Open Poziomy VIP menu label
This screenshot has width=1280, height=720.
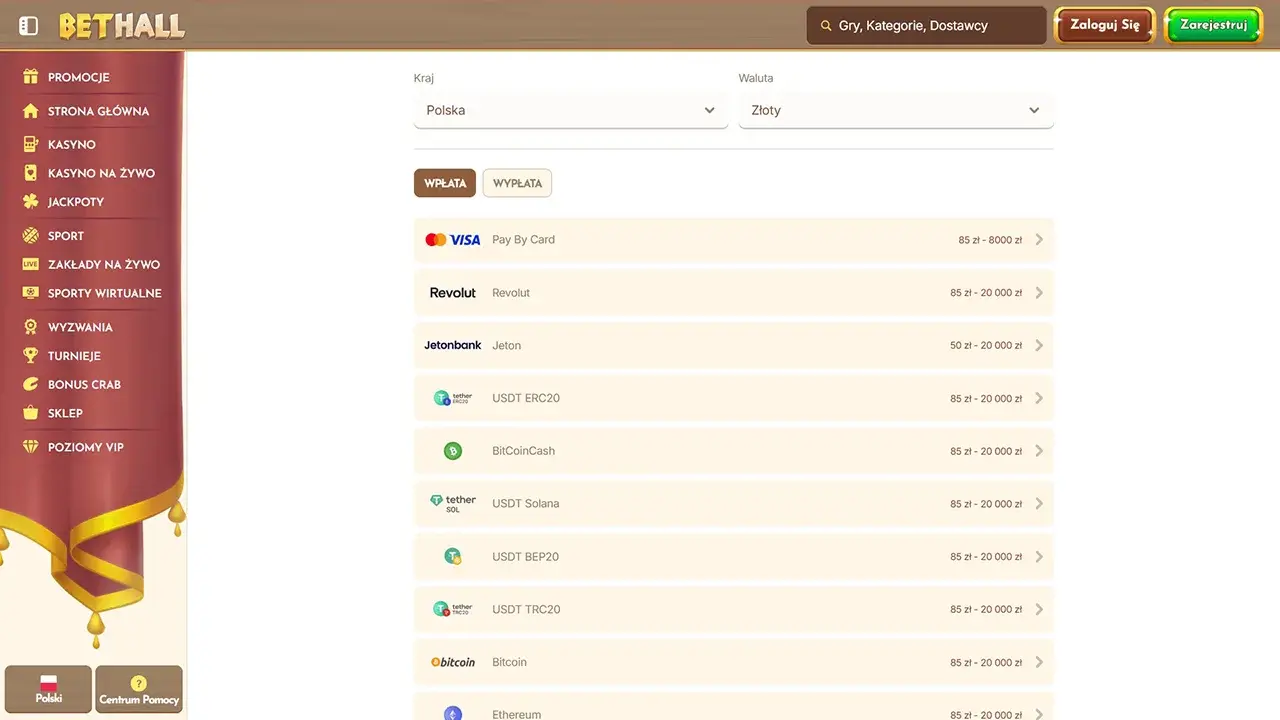click(x=86, y=447)
